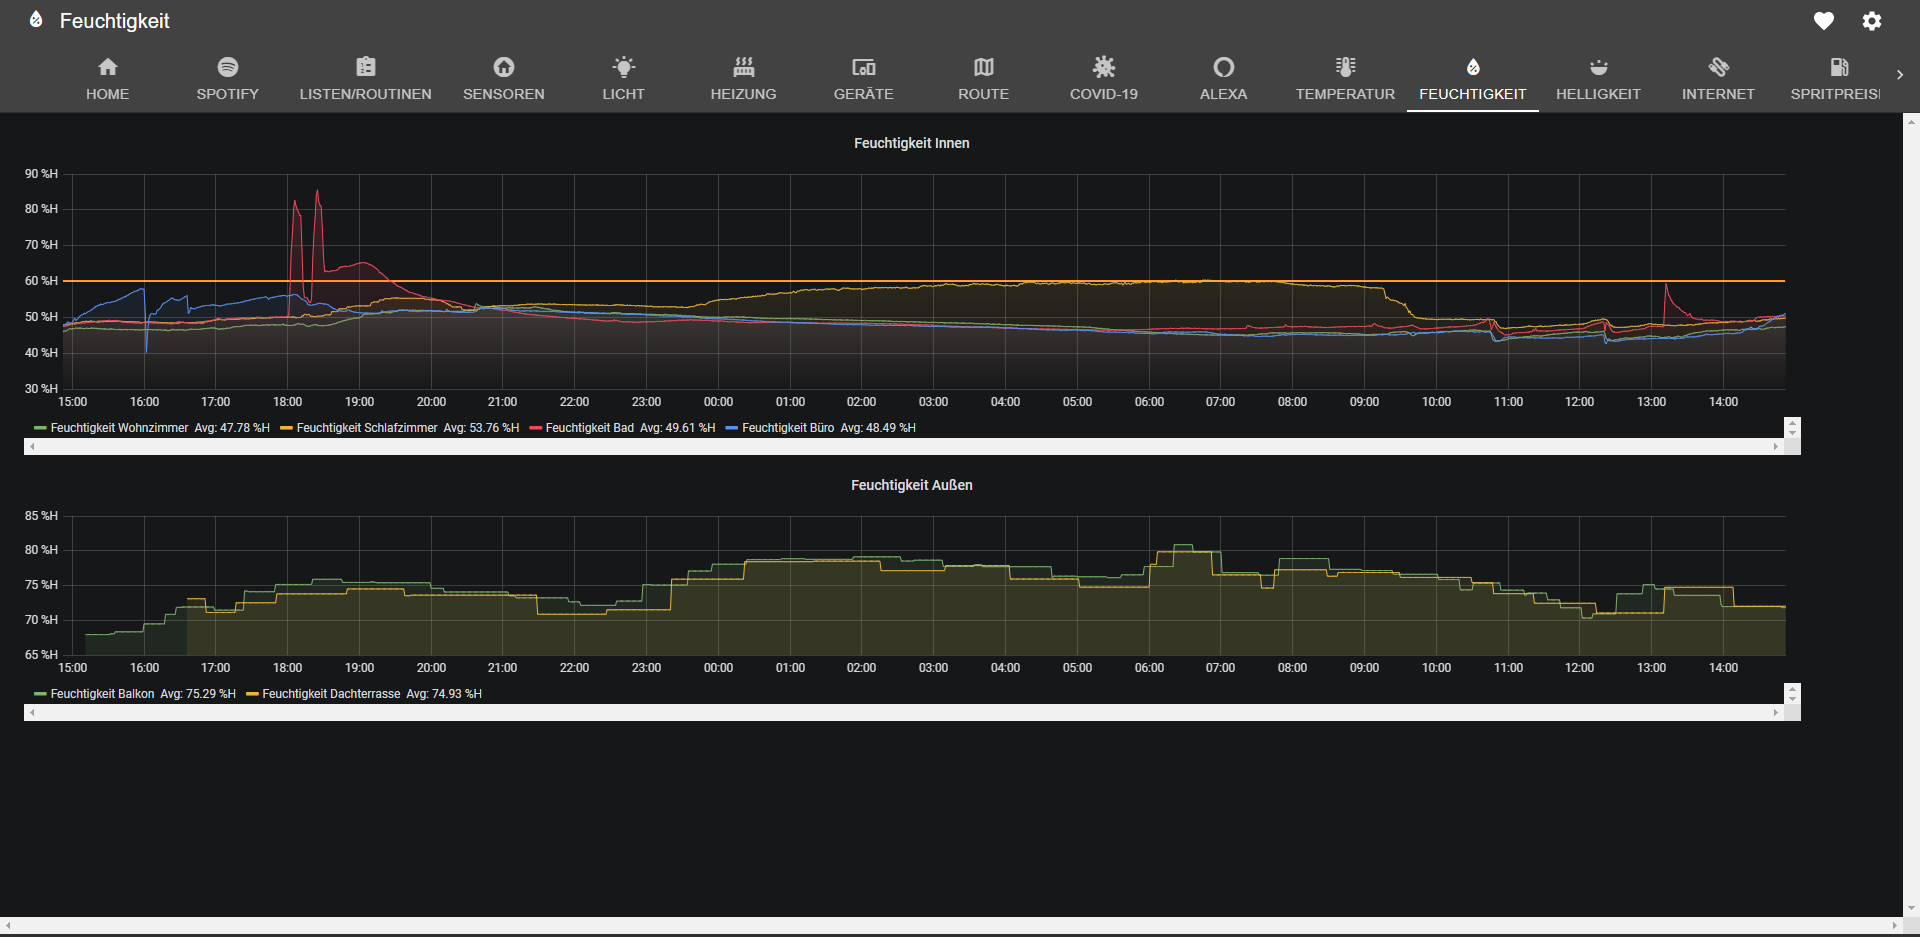Click the light bulb icon above Licht
The image size is (1920, 937).
pyautogui.click(x=623, y=67)
